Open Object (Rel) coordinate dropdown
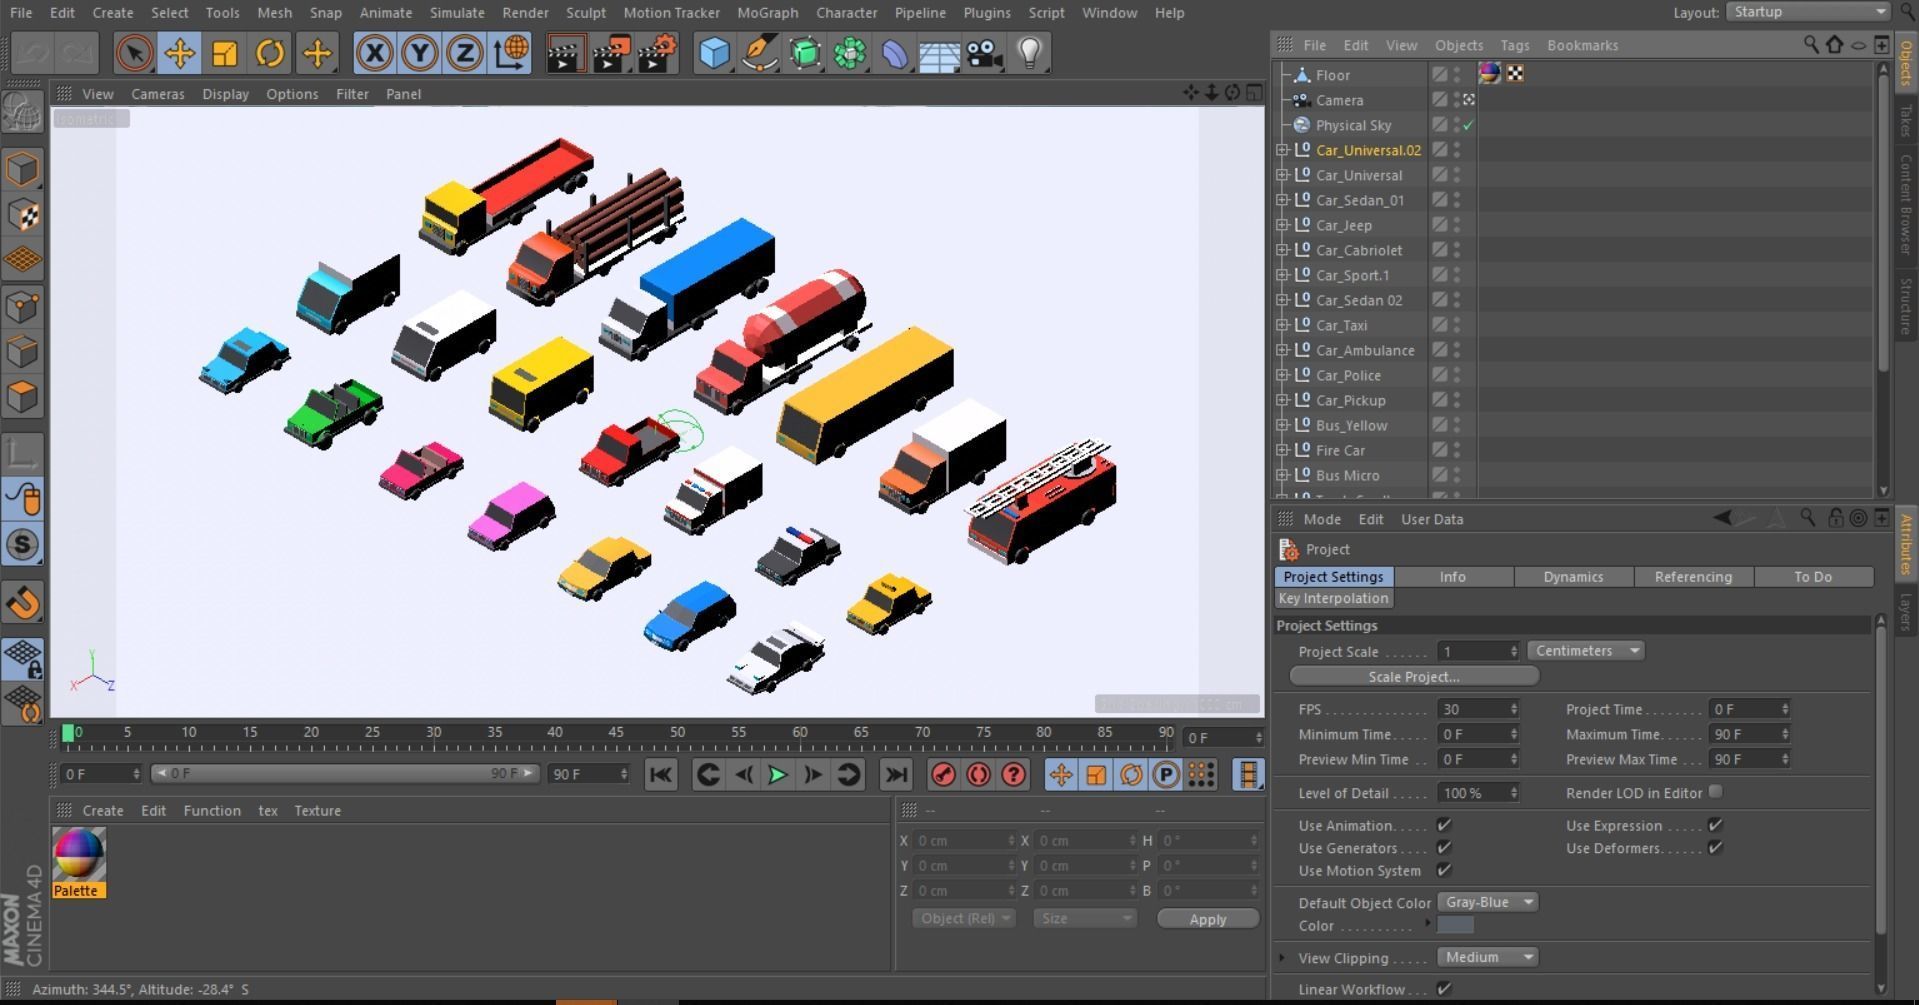 point(964,918)
